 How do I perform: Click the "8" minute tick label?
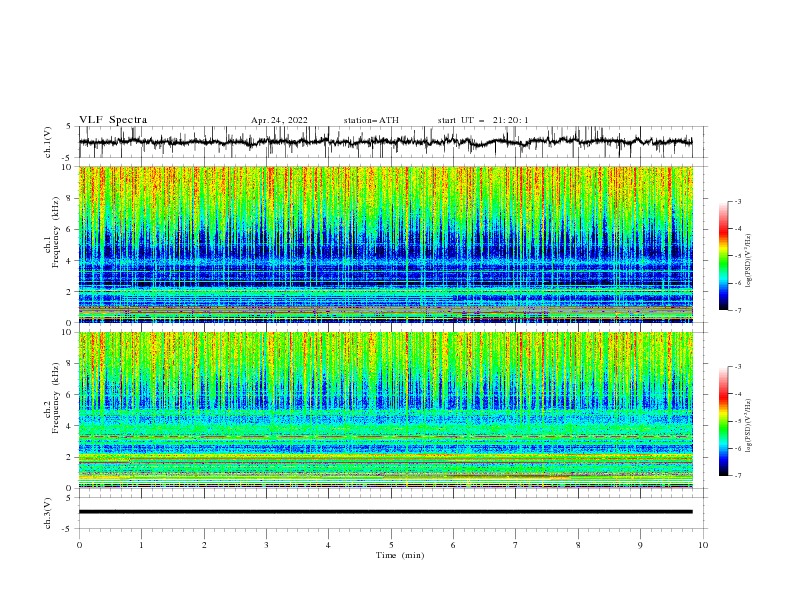[x=578, y=545]
